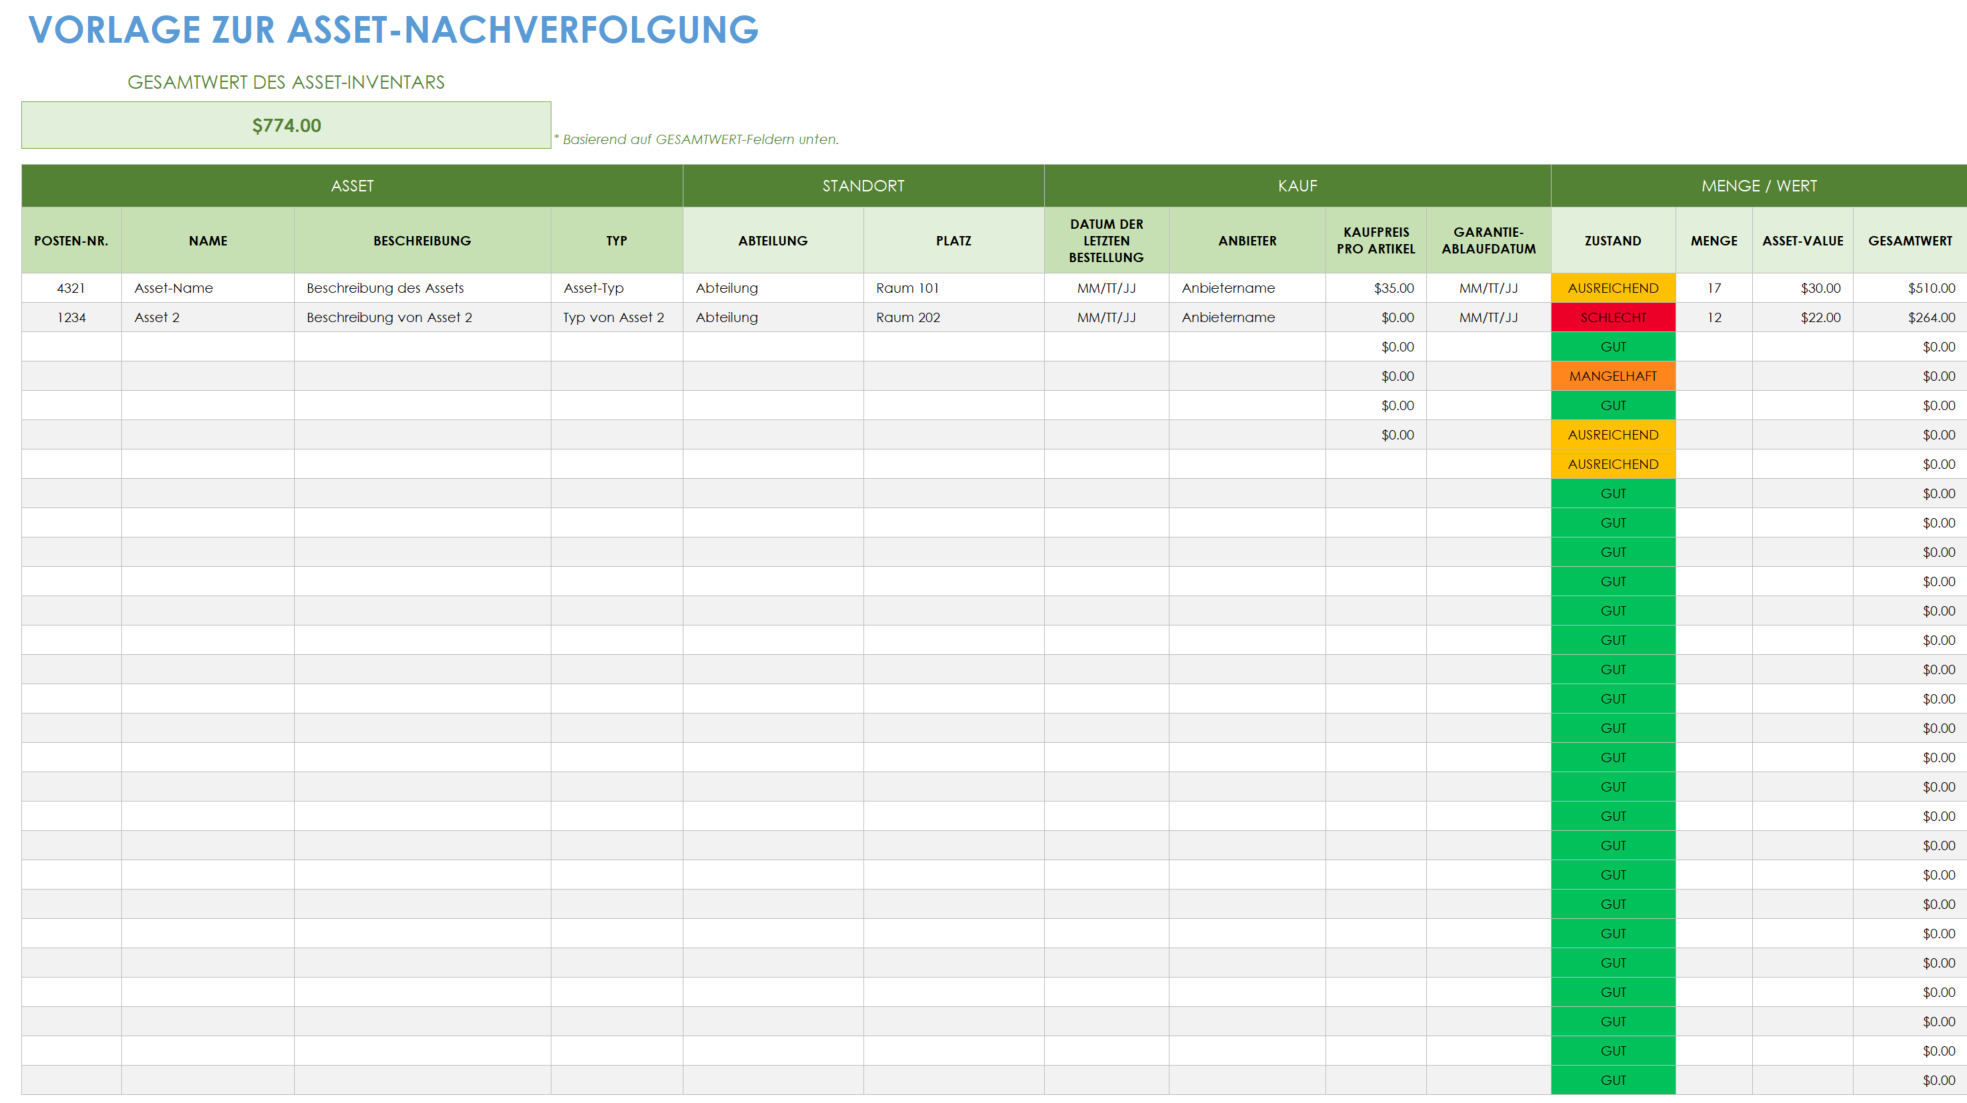Viewport: 1967px width, 1103px height.
Task: Select item number cell 4321
Action: [x=71, y=288]
